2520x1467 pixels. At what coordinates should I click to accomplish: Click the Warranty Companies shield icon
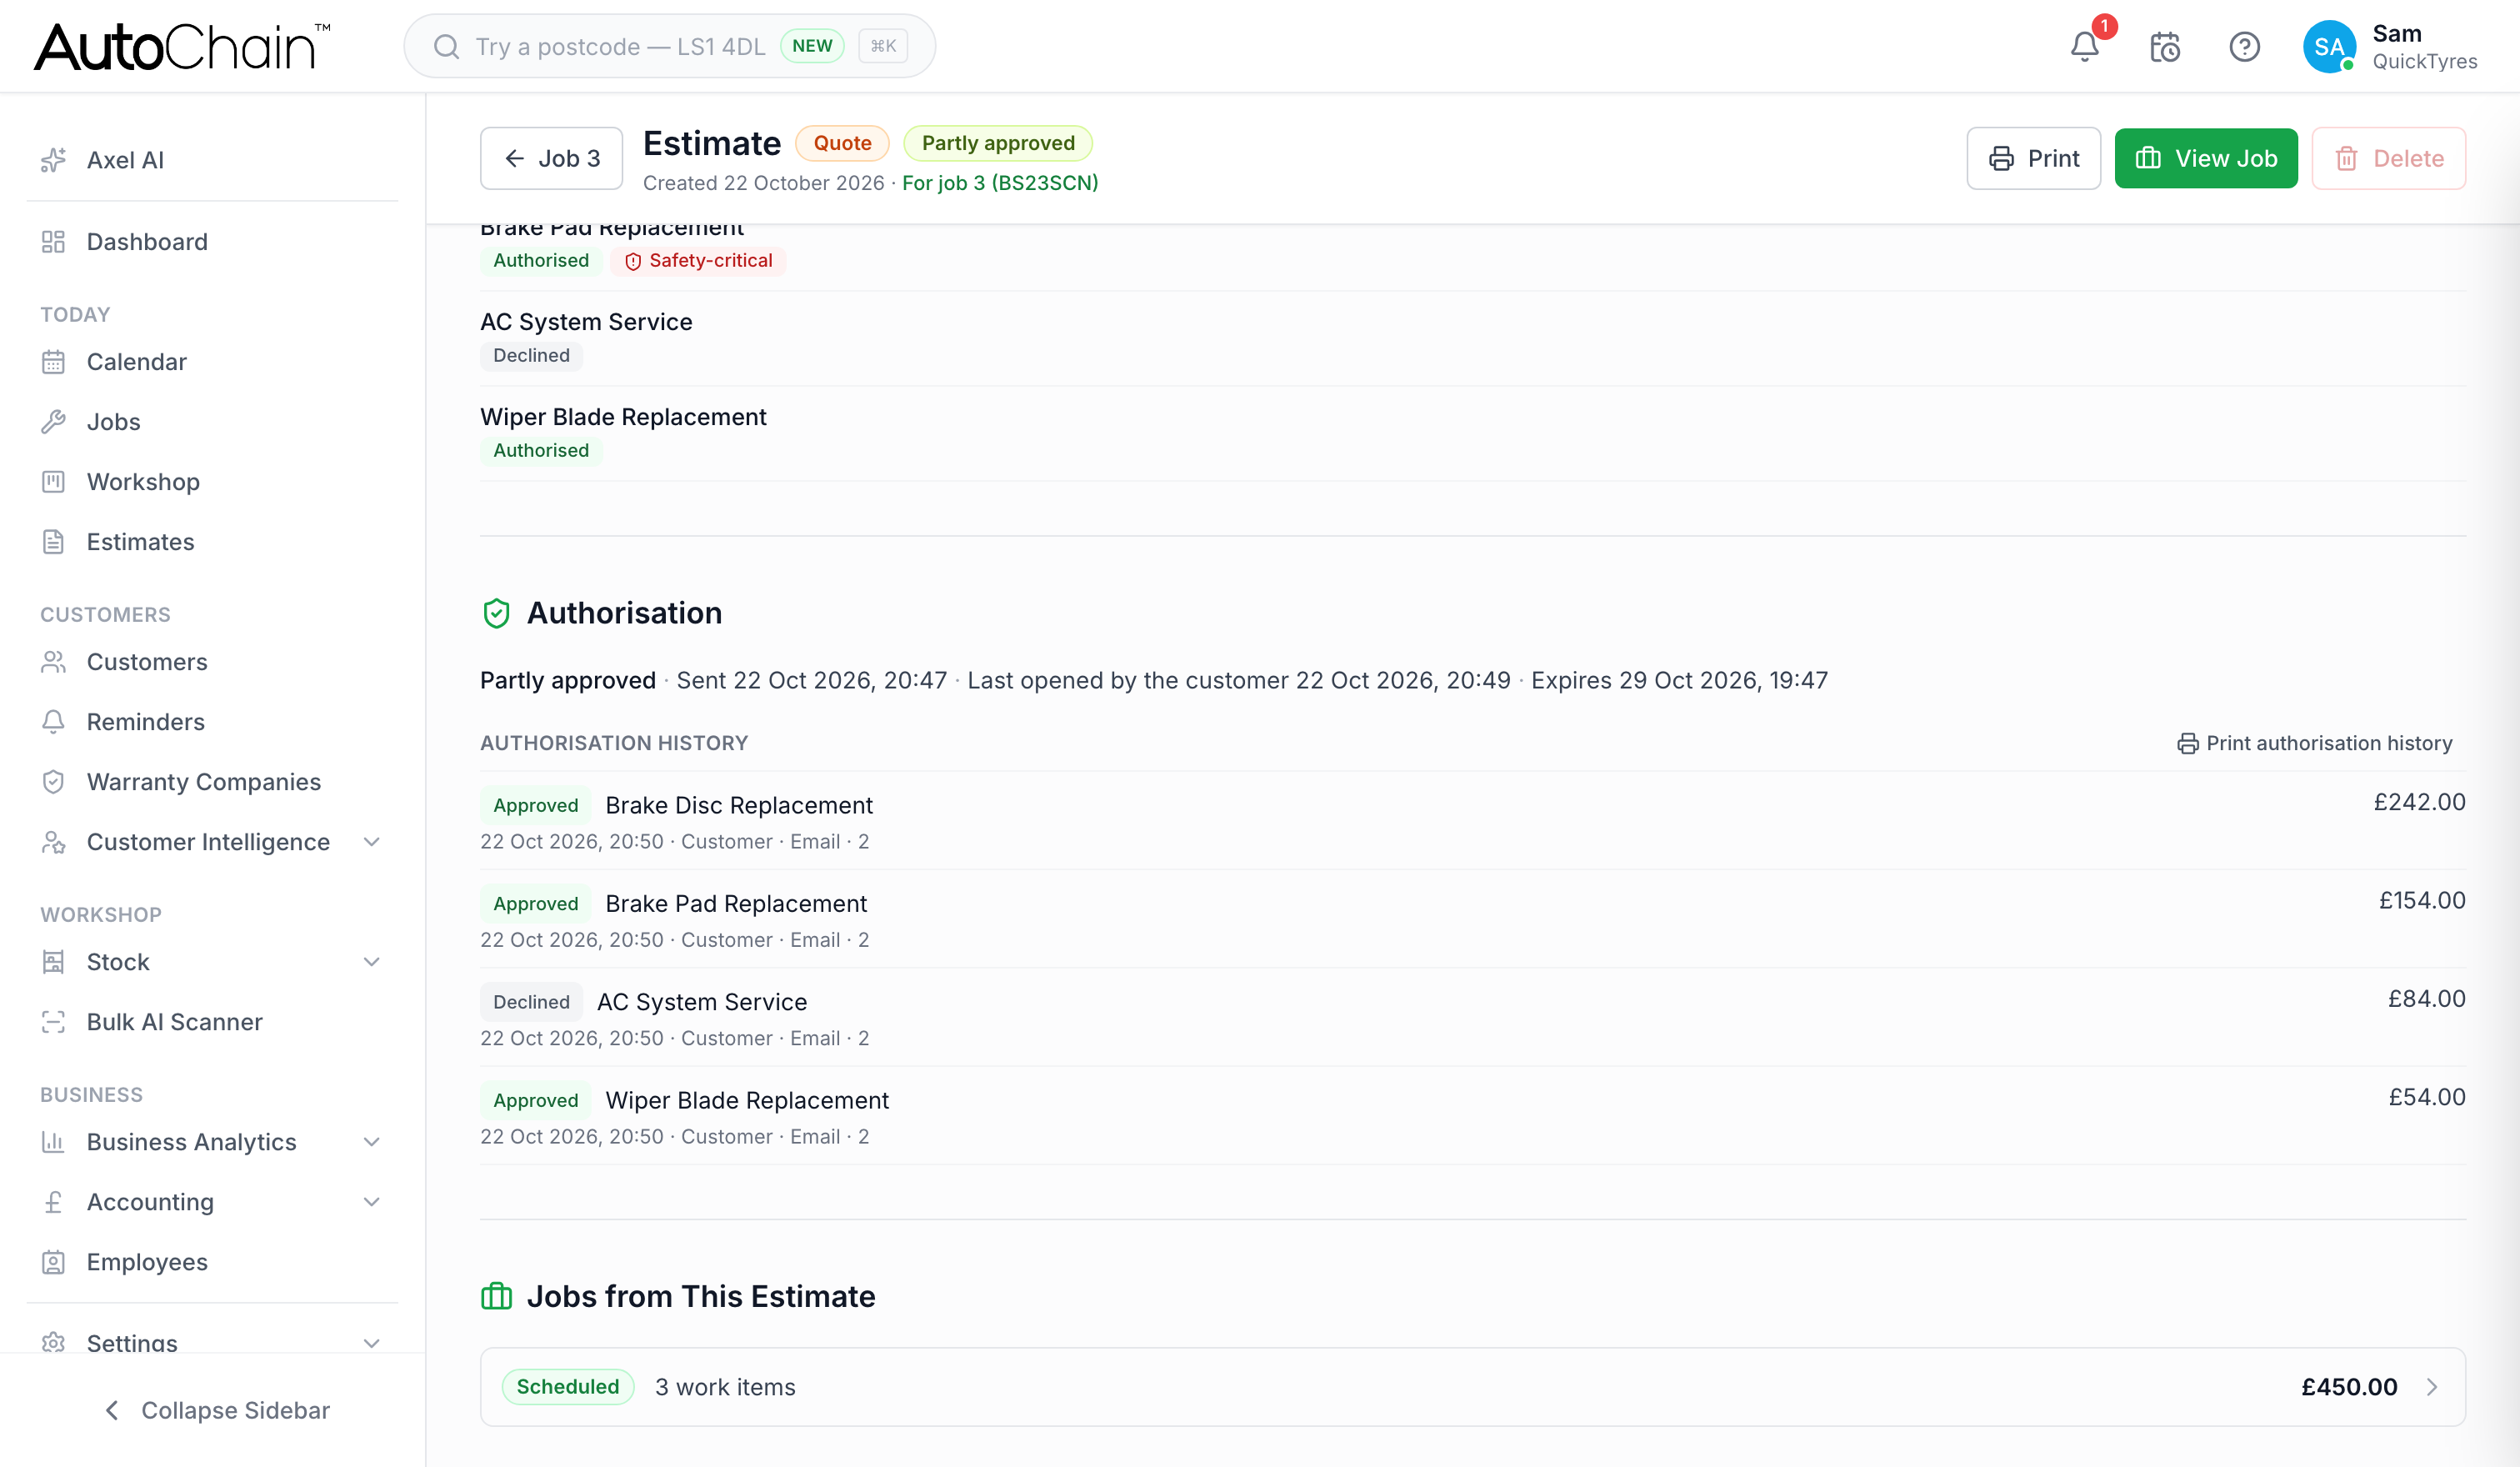coord(53,782)
